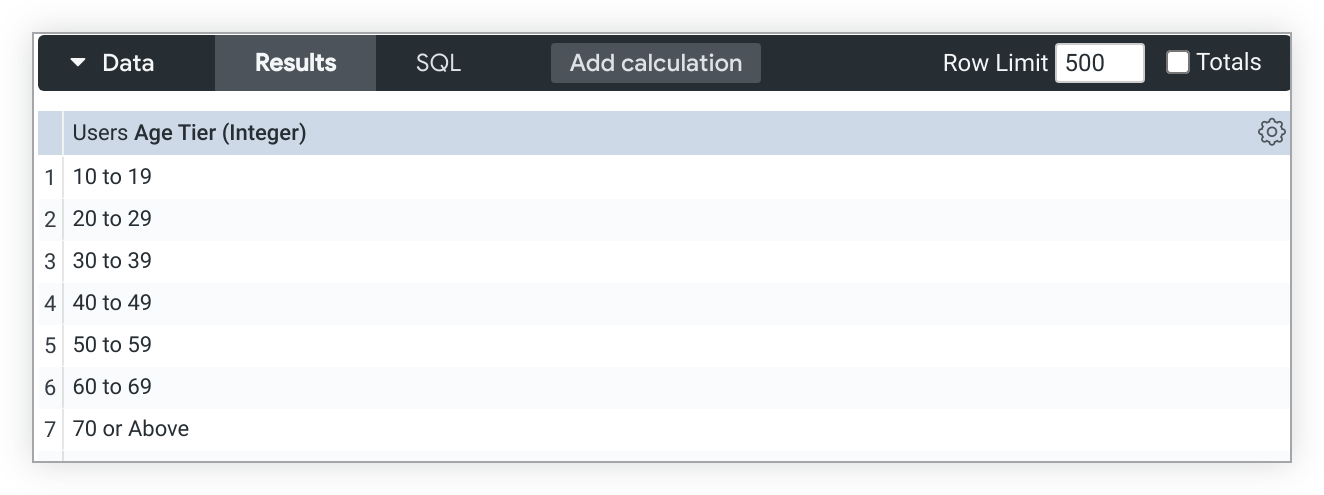Switch to the Results tab
The height and width of the screenshot is (495, 1324).
tap(295, 63)
